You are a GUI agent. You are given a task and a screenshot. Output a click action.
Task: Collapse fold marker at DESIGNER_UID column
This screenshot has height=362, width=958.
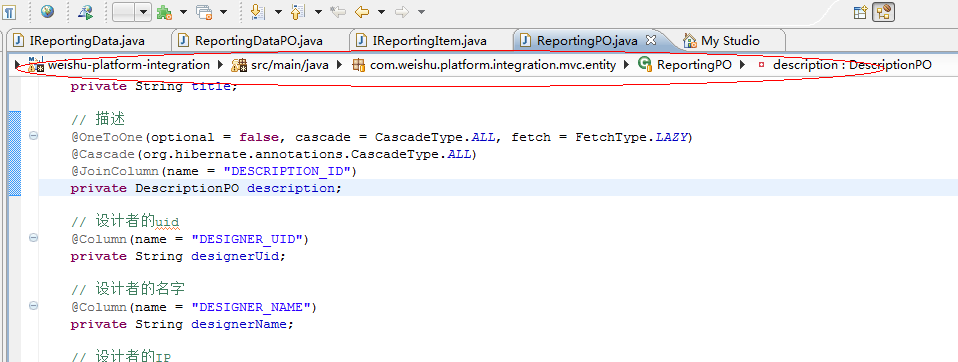tap(33, 237)
